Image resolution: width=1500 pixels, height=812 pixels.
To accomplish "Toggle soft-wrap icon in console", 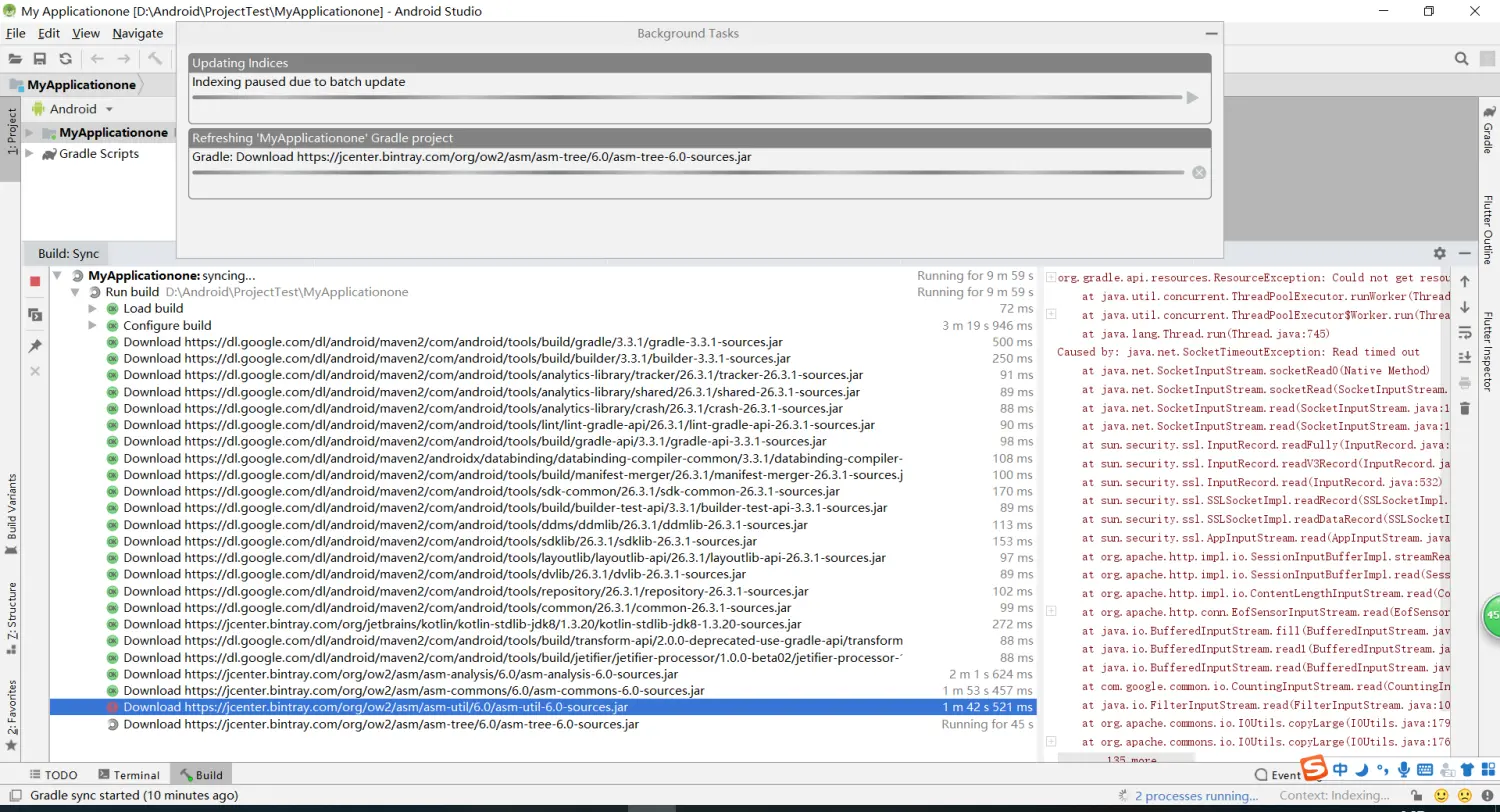I will [1465, 332].
